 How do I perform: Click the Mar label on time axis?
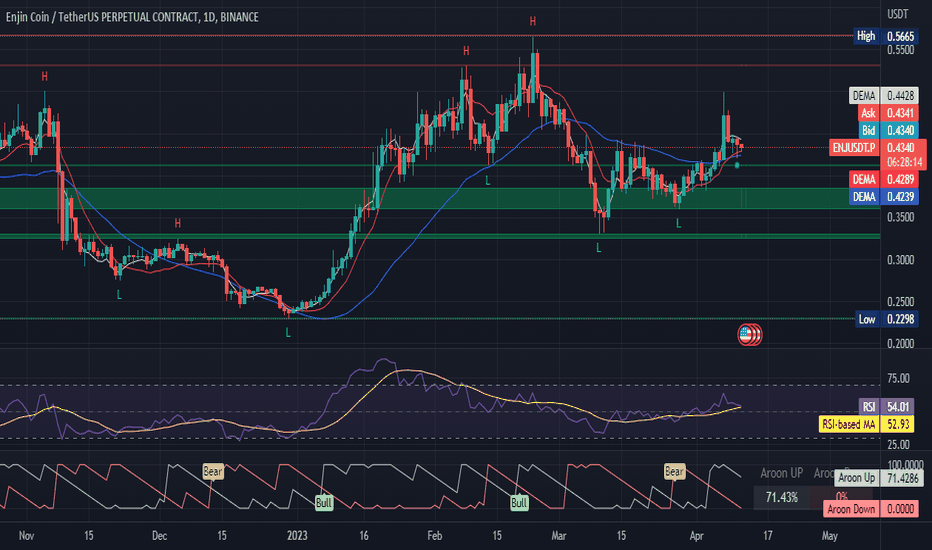pyautogui.click(x=559, y=536)
